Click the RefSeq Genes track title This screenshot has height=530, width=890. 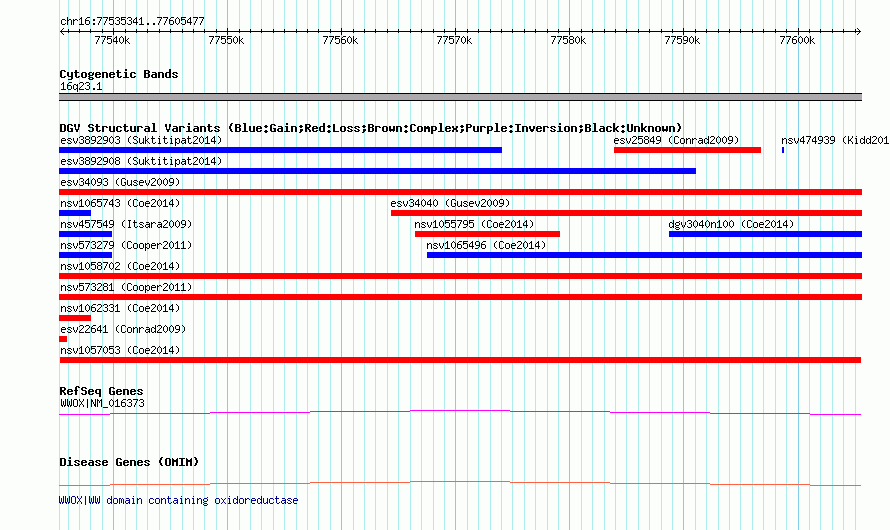pos(101,391)
